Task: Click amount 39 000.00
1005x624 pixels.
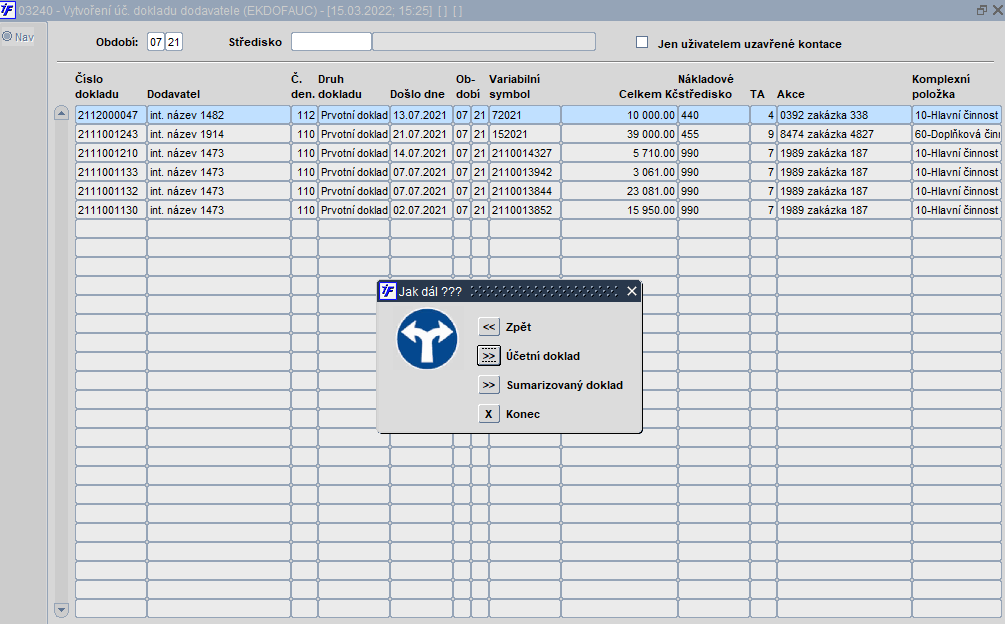Action: point(619,134)
